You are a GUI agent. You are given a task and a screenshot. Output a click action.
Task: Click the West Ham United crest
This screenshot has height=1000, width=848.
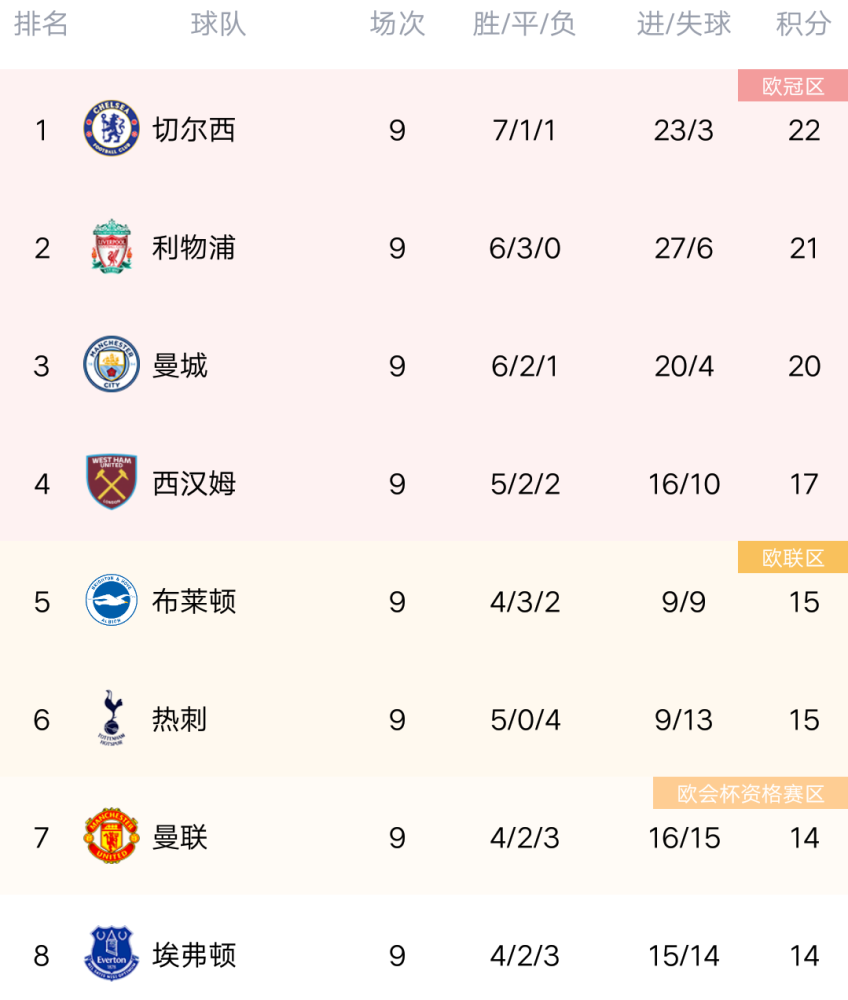coord(112,482)
